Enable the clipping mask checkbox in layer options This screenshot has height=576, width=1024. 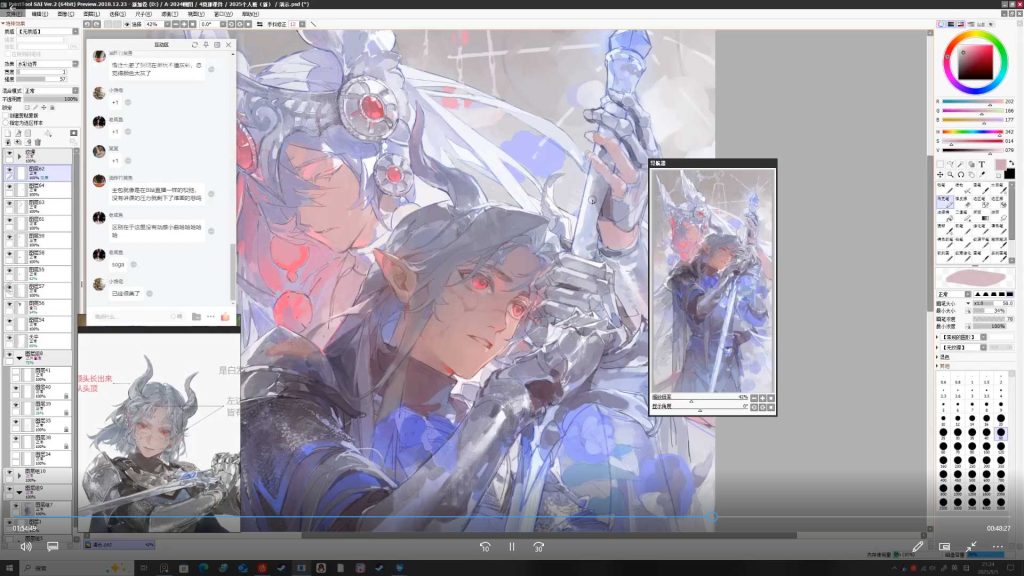(6, 114)
